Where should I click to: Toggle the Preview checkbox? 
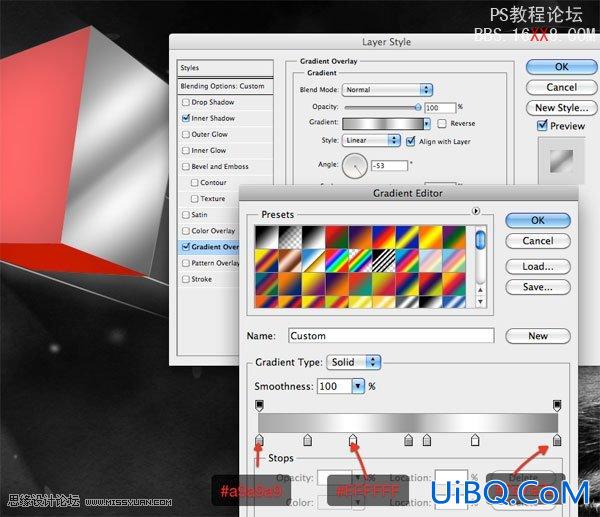tap(542, 125)
